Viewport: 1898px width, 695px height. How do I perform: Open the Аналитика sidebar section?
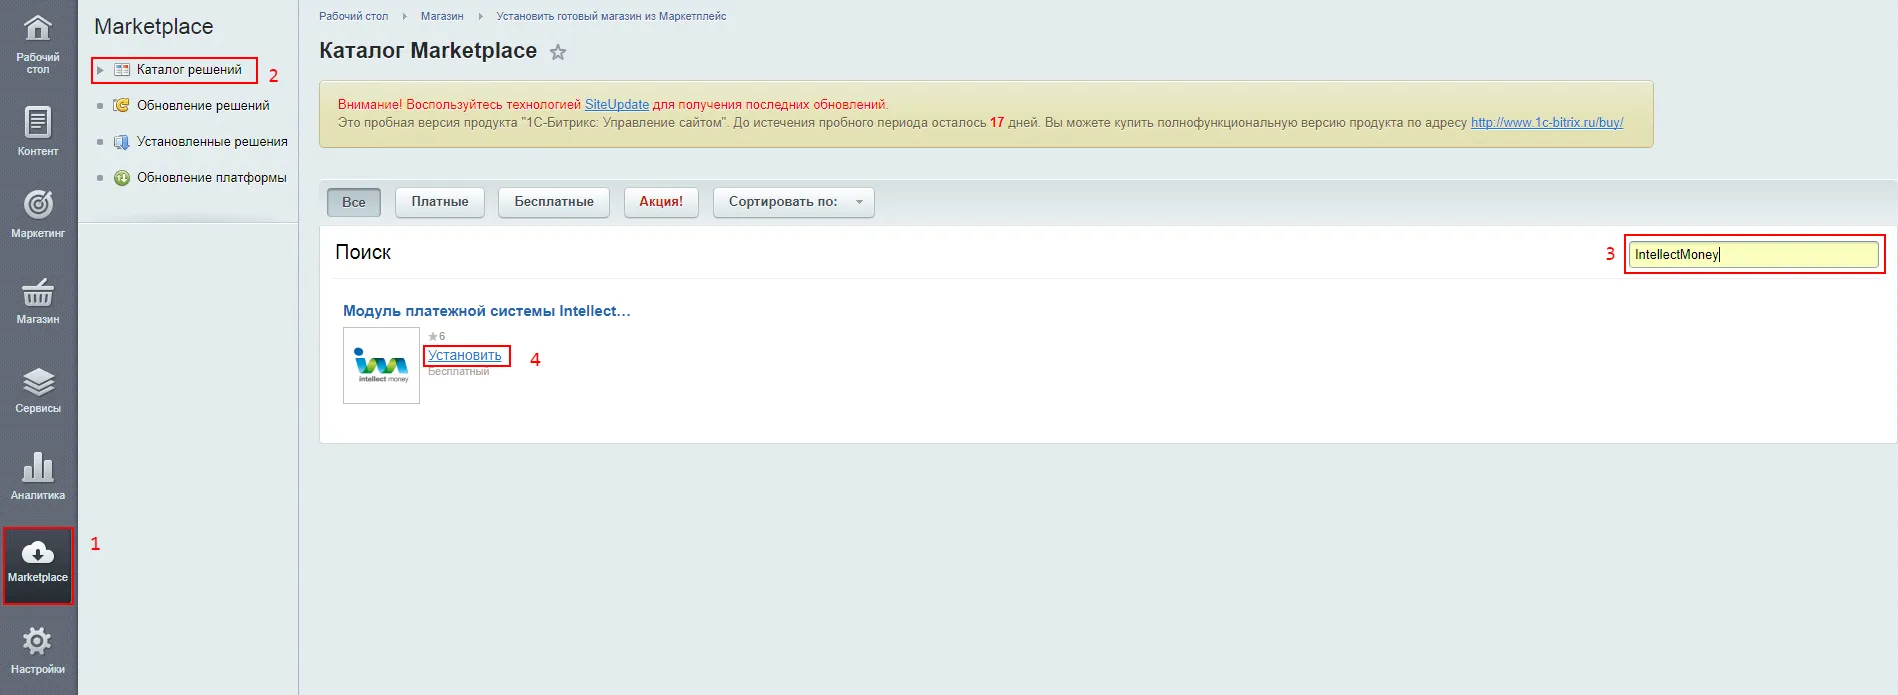[38, 476]
